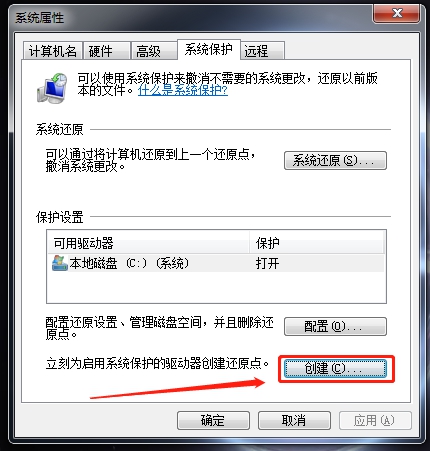Switch to the 计算机名 tab
Screen dimensions: 430x451
52,51
